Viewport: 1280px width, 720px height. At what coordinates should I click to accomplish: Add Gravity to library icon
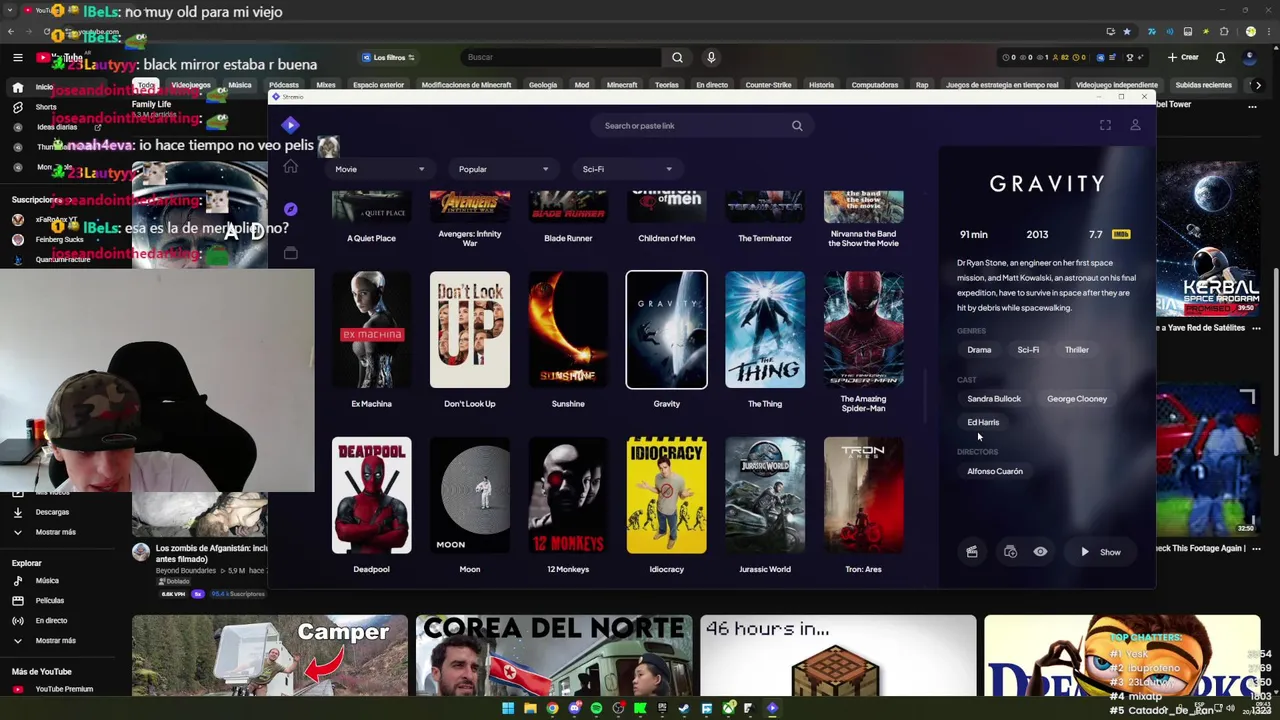pos(1010,552)
